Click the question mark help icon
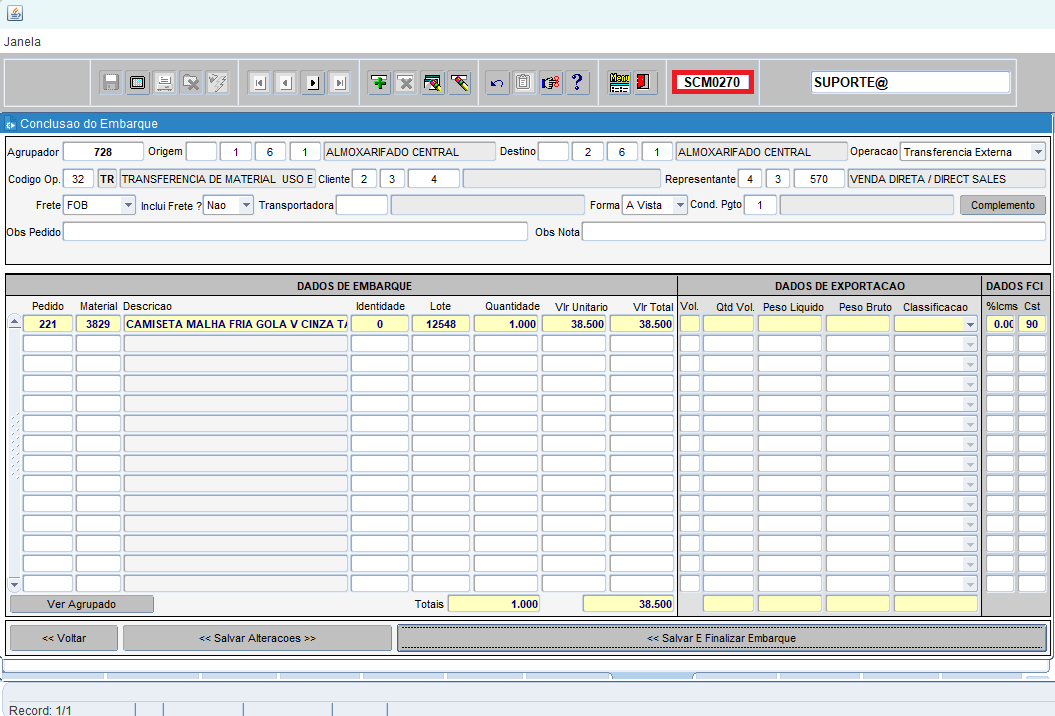Screen dimensions: 1055x716 tap(577, 83)
